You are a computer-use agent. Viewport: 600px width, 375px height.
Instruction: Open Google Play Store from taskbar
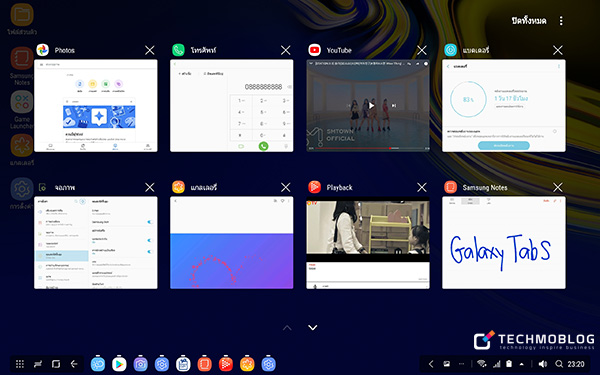(119, 364)
